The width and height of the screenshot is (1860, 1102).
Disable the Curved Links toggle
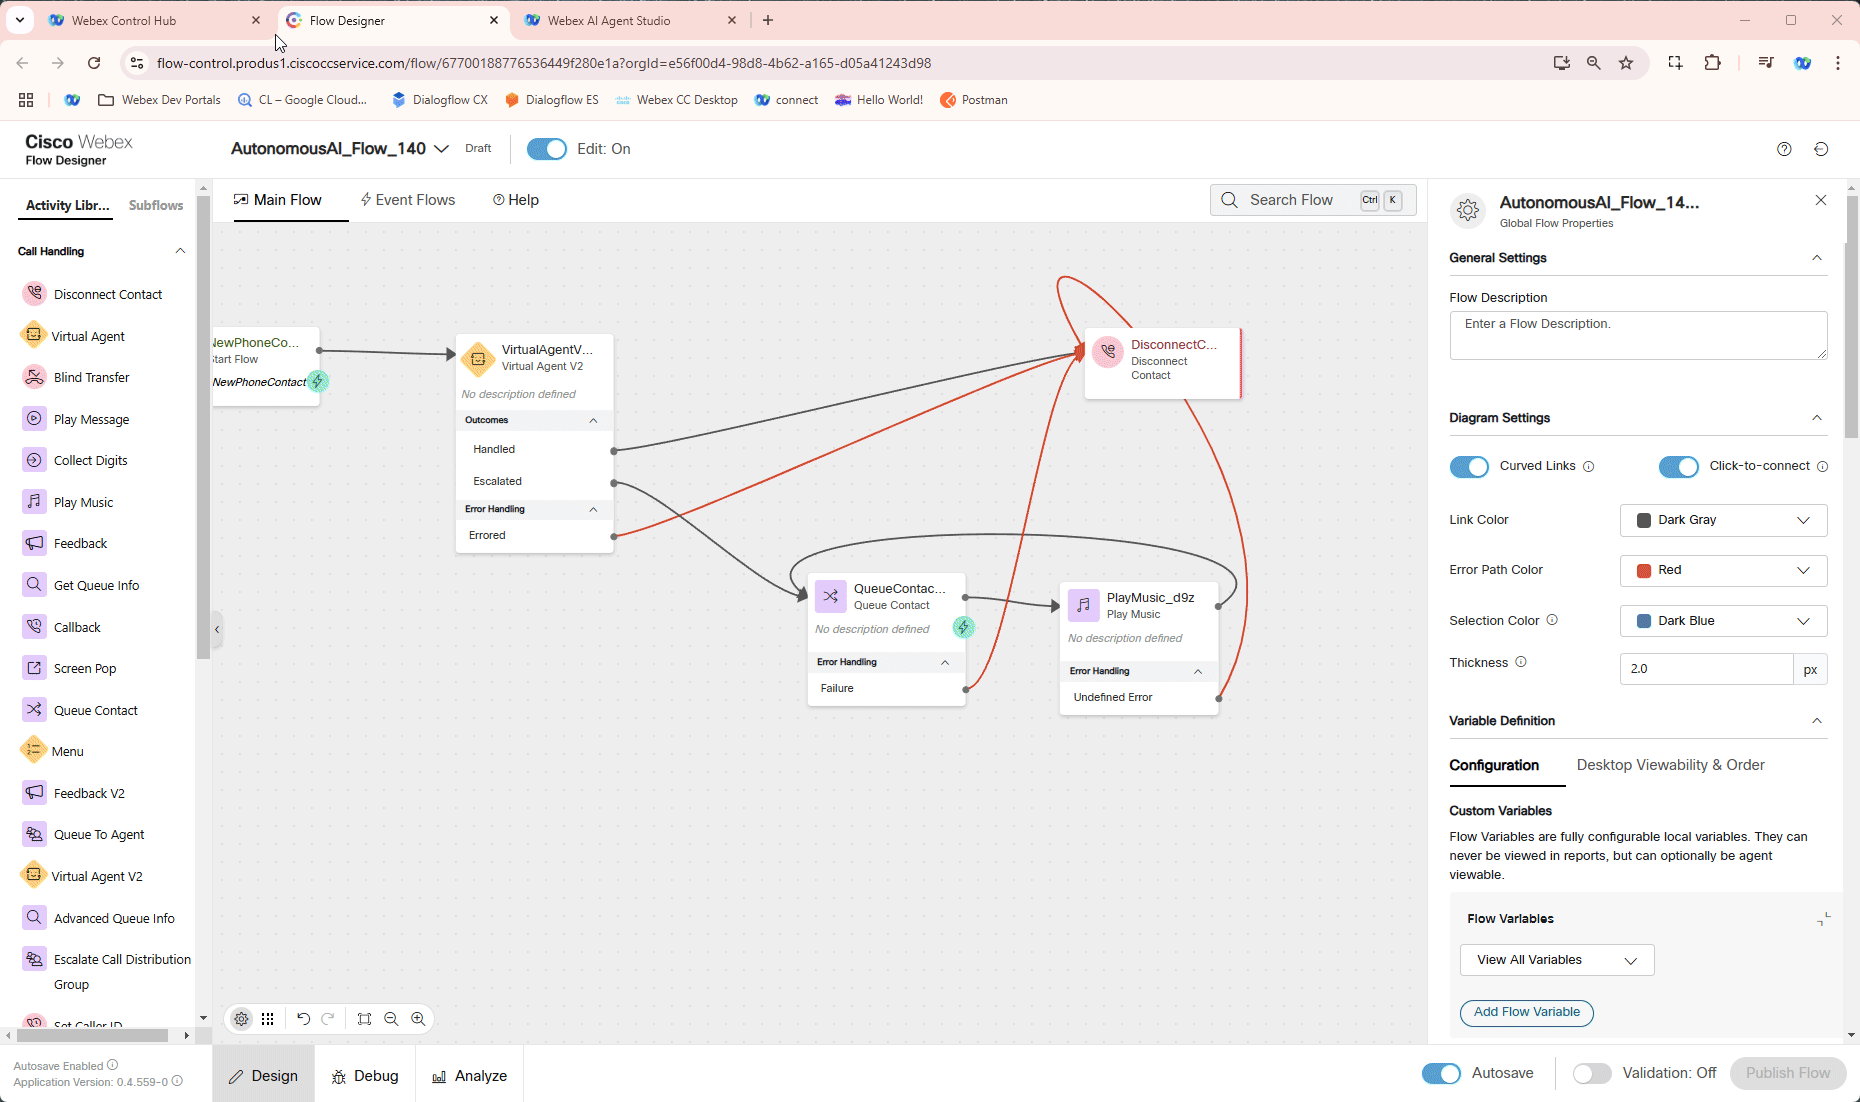coord(1469,467)
